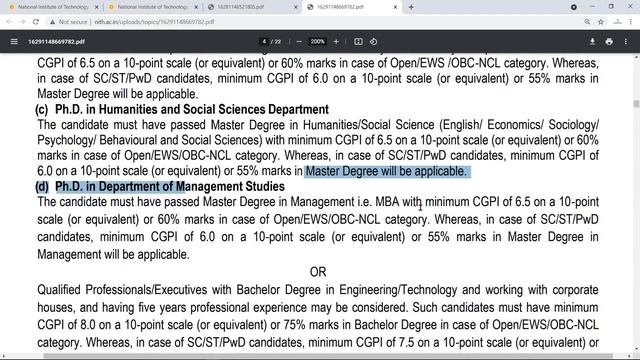Click heading Ph.D. in Department of Management Studies

tap(170, 187)
